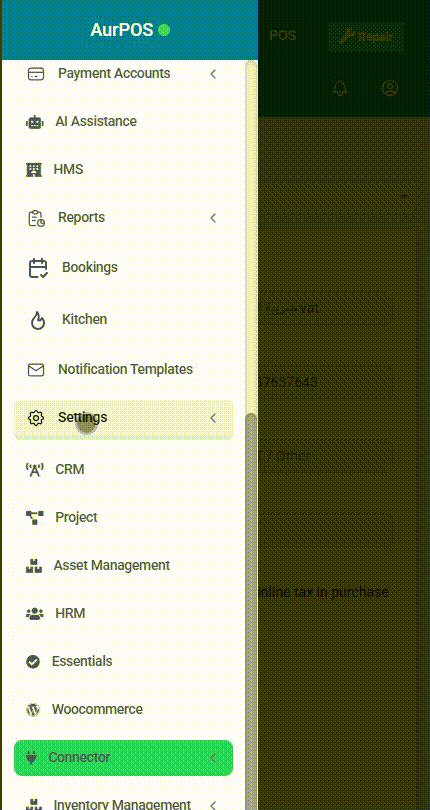Expand the Settings submenu chevron
Image resolution: width=430 pixels, height=810 pixels.
tap(213, 418)
